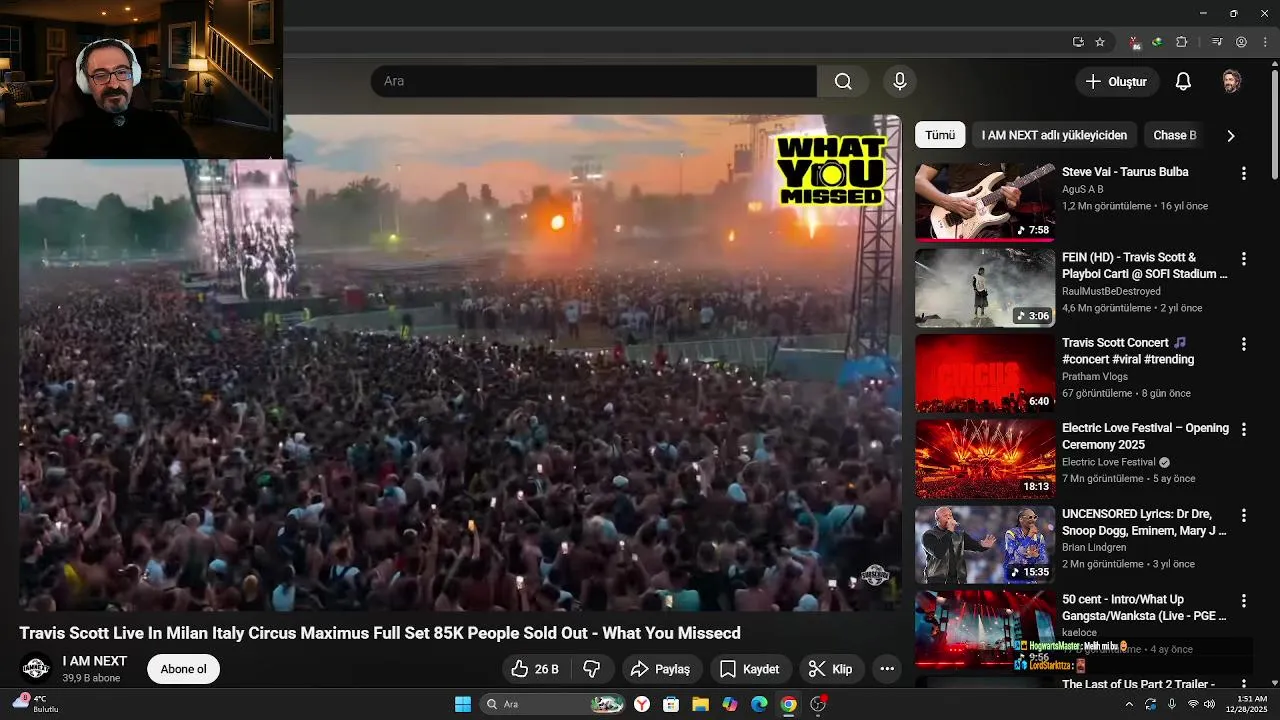1280x720 pixels.
Task: Open options for FEIN (HD) video
Action: [1244, 258]
